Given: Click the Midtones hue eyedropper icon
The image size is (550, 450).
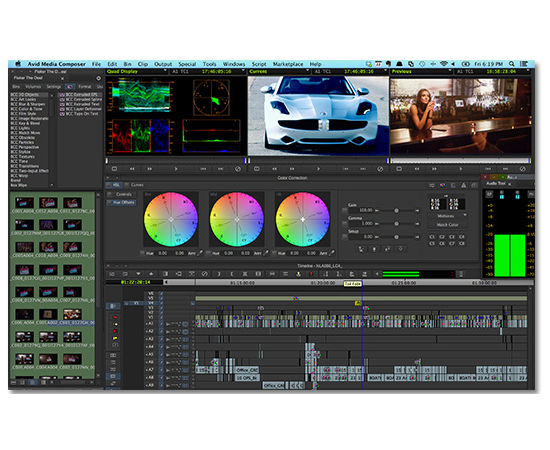Looking at the screenshot, I should pos(266,253).
